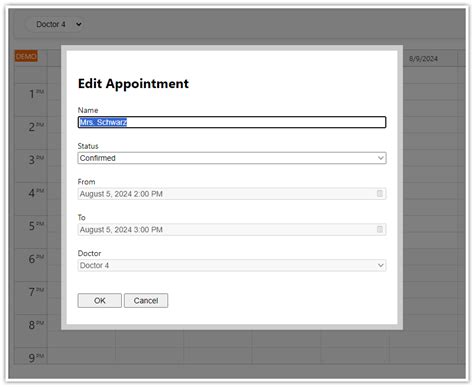This screenshot has height=387, width=474.
Task: Cancel the Edit Appointment dialog
Action: pos(146,301)
